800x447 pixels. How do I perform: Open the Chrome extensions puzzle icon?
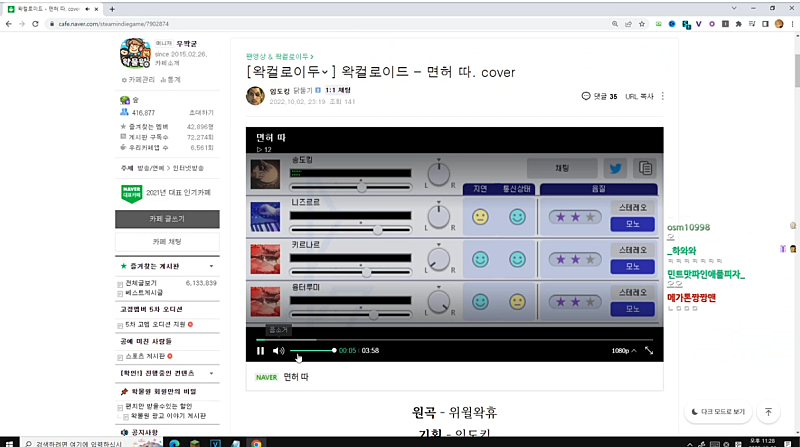(x=738, y=24)
